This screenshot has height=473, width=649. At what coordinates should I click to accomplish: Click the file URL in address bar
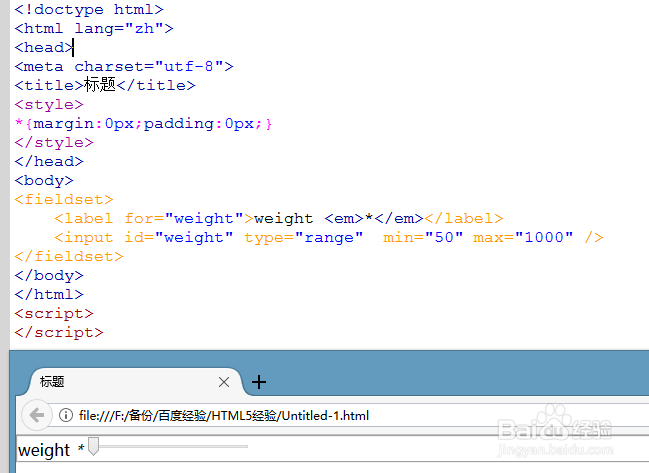point(224,415)
